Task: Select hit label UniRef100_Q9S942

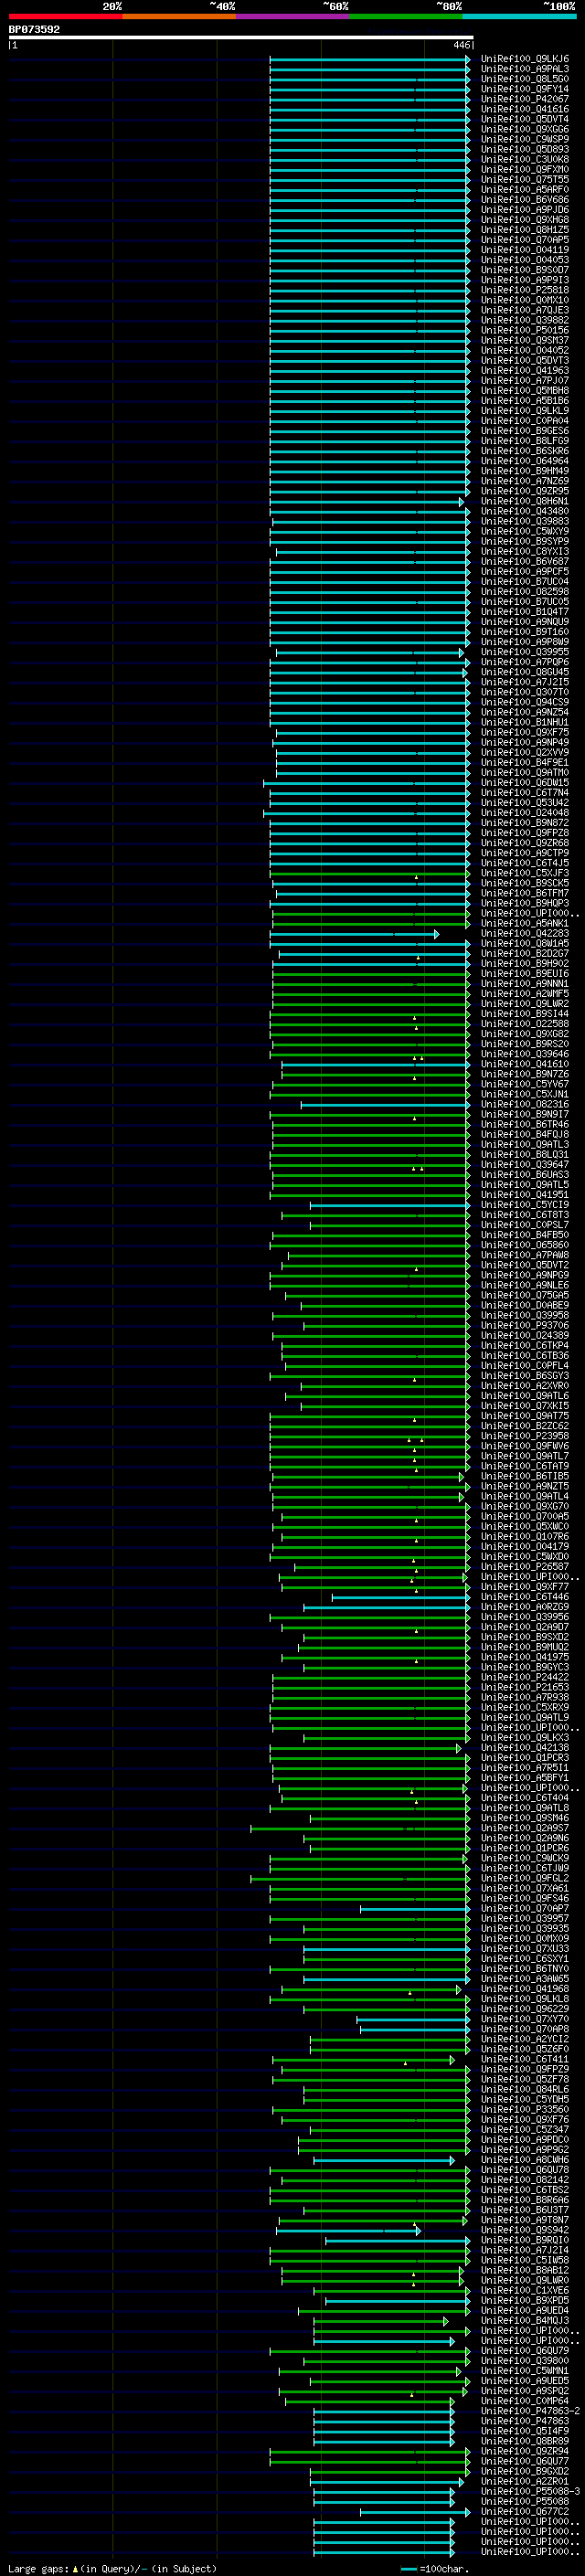Action: (x=525, y=2231)
